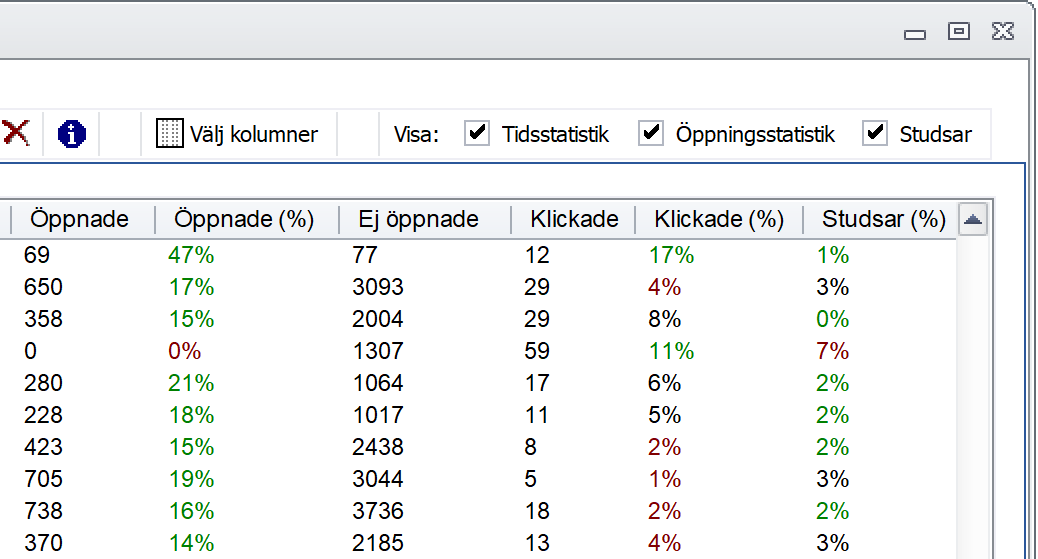This screenshot has width=1038, height=559.
Task: Open the blue info icon
Action: pos(71,134)
